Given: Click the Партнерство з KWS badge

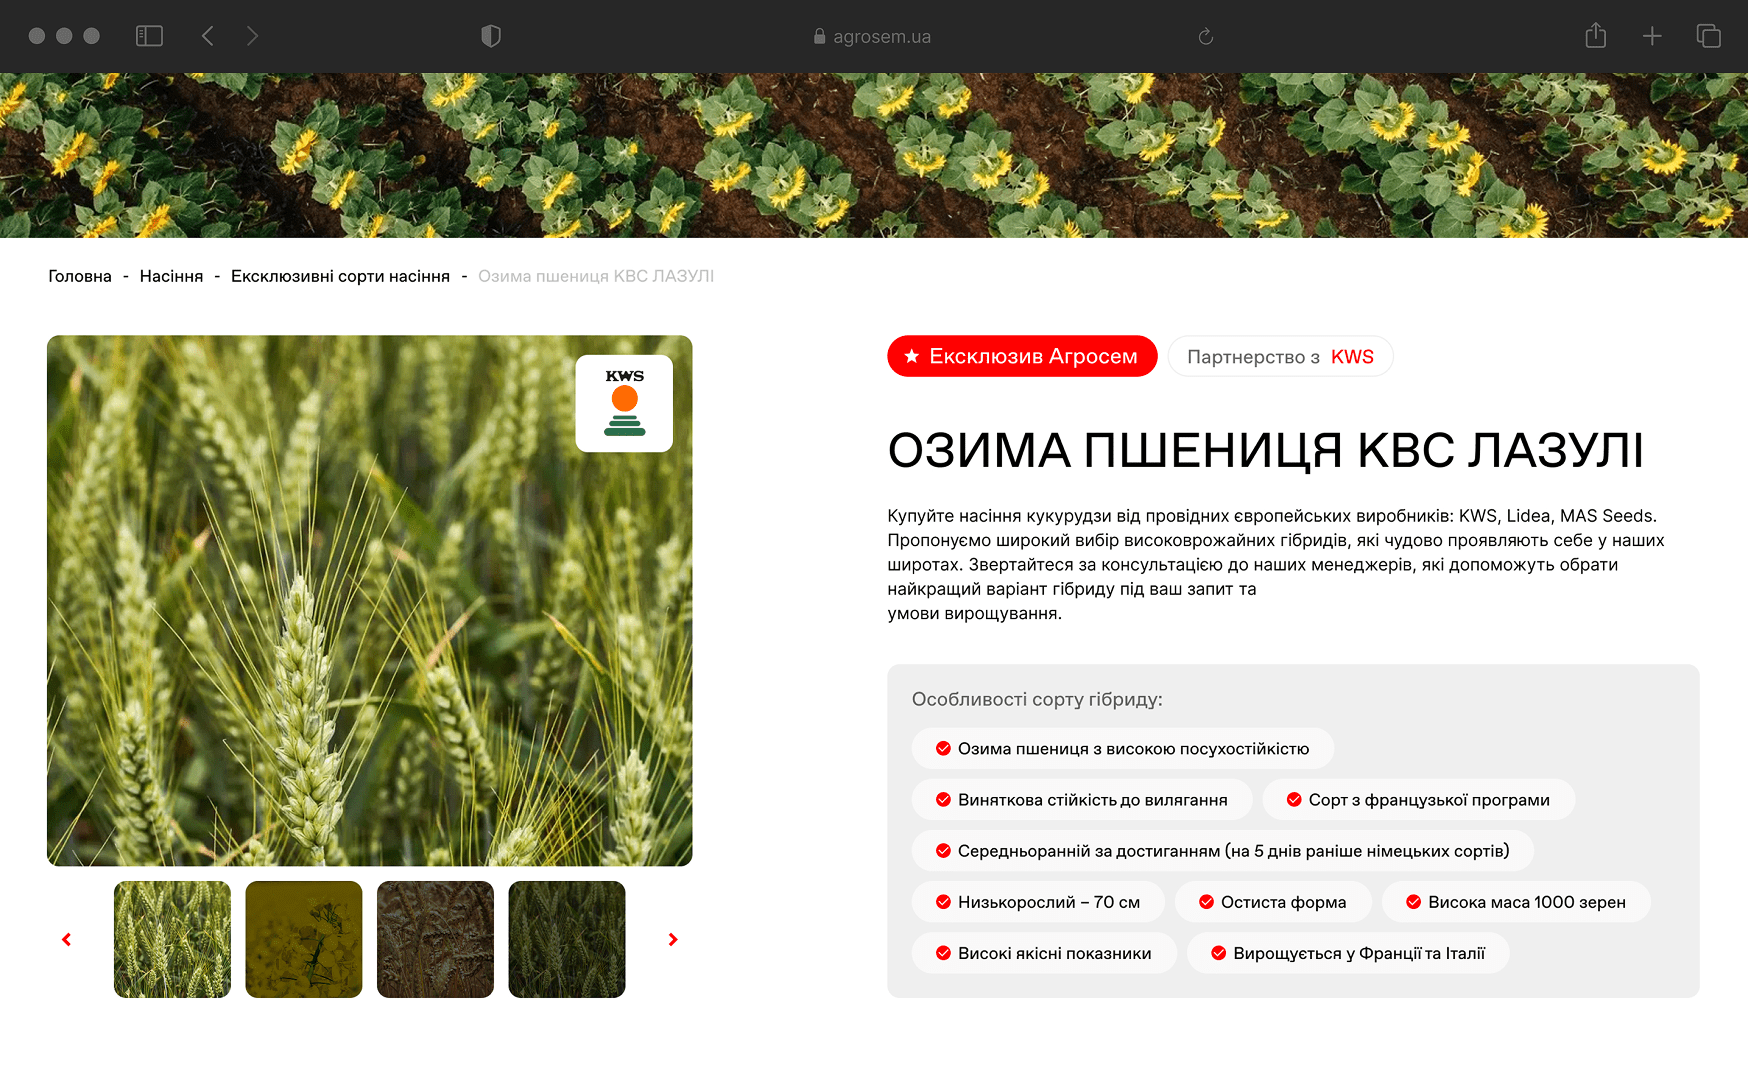Looking at the screenshot, I should (x=1280, y=357).
